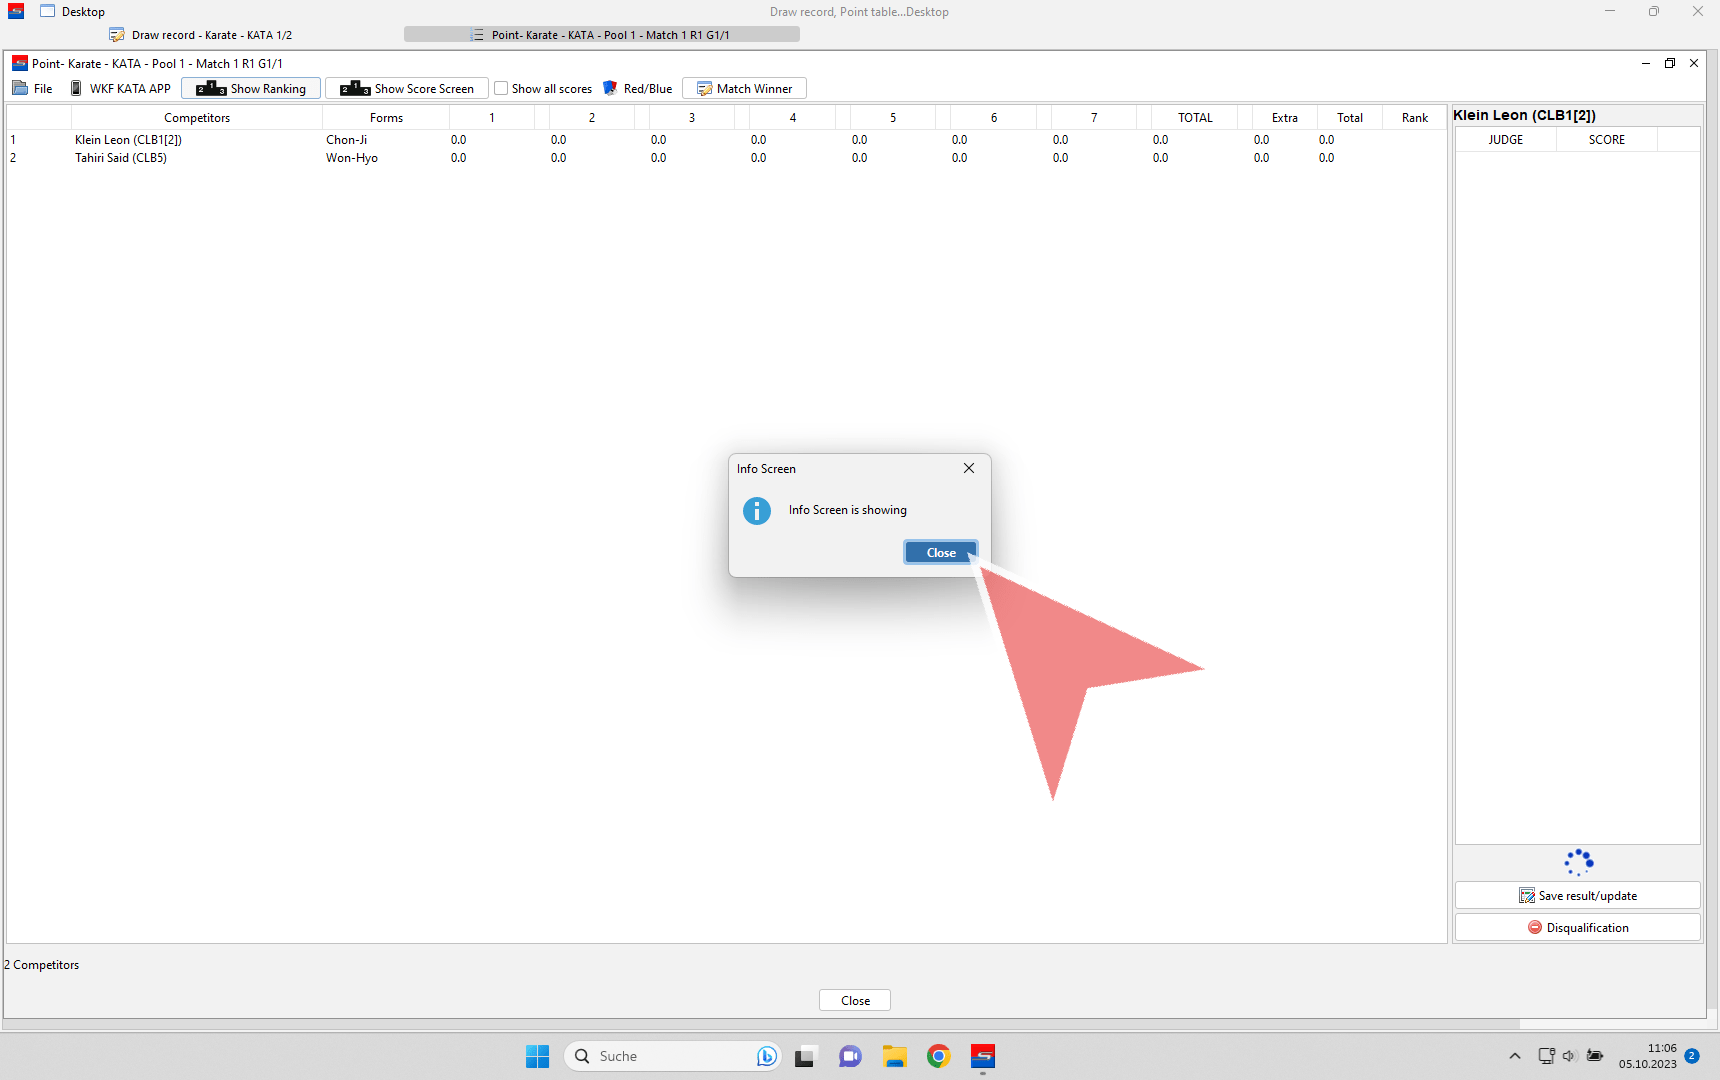
Task: Click the Close button below the table
Action: pos(855,1001)
